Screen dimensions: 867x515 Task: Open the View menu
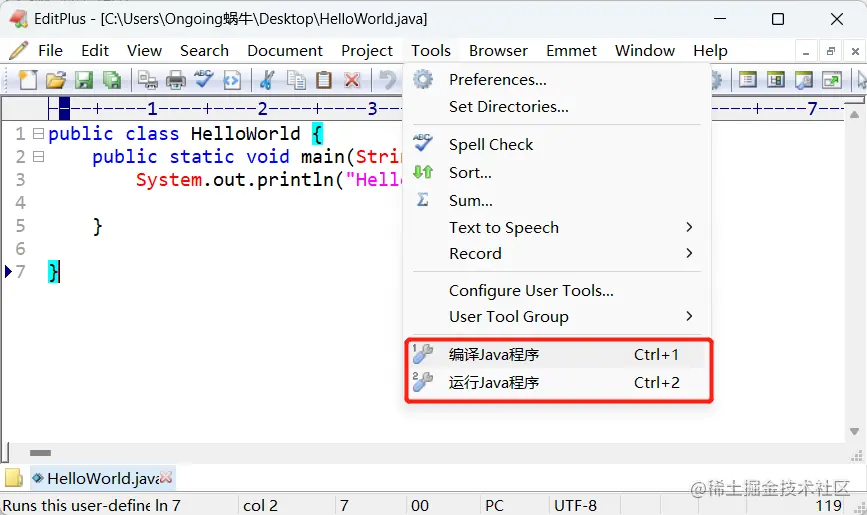[144, 51]
